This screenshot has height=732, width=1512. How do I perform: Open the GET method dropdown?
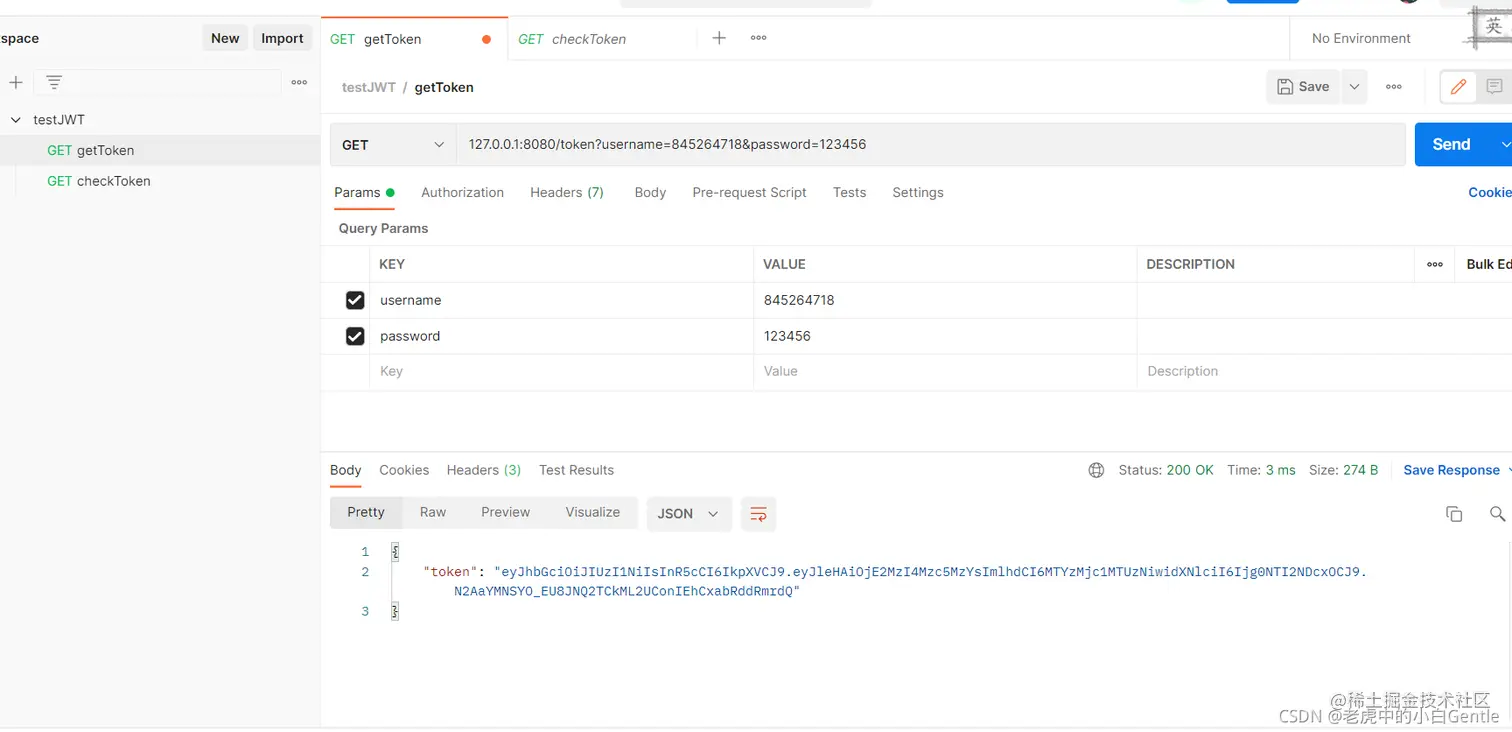[x=393, y=145]
